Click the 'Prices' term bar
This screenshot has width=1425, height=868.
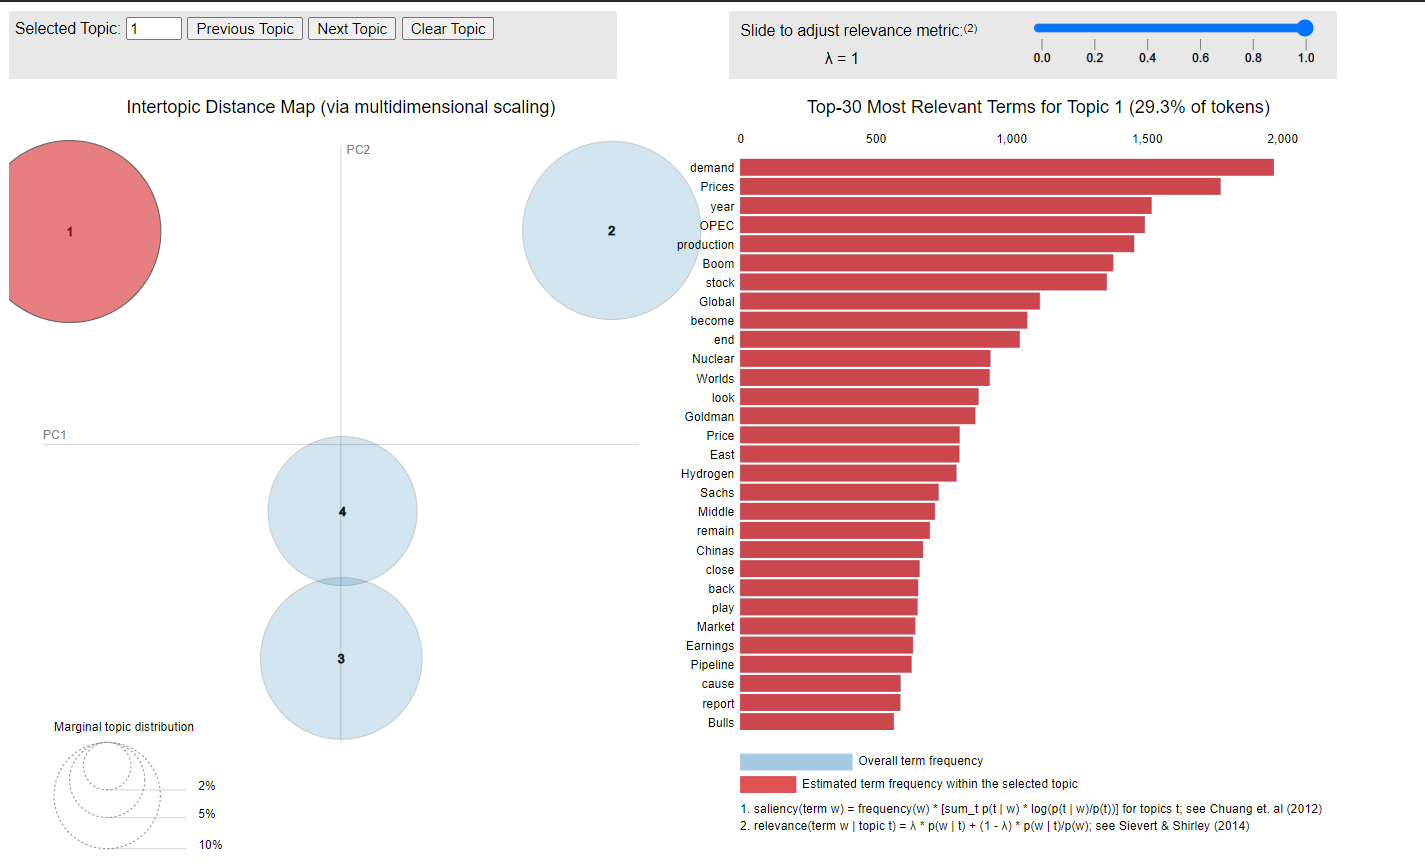click(980, 186)
